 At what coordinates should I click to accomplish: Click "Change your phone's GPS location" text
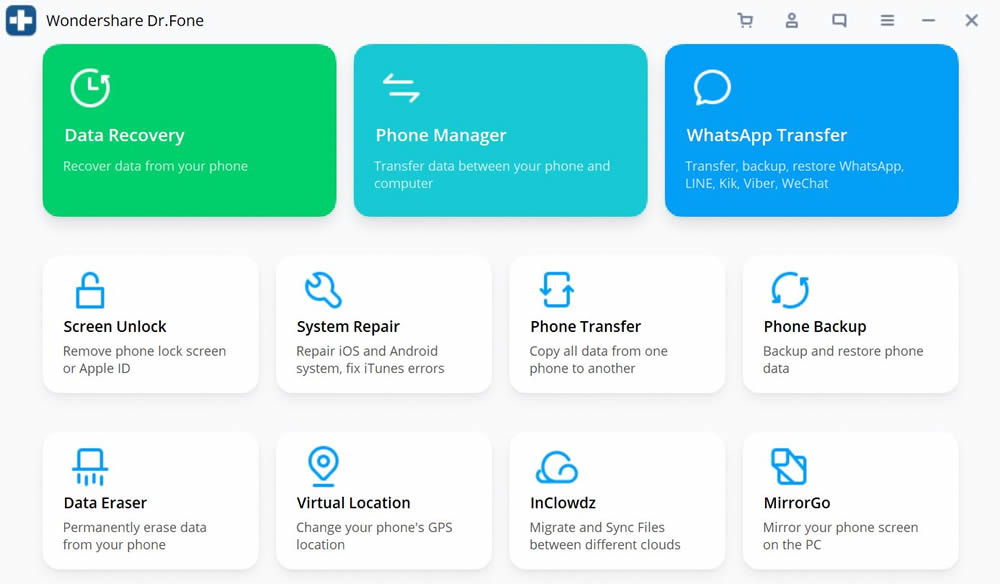click(x=374, y=536)
